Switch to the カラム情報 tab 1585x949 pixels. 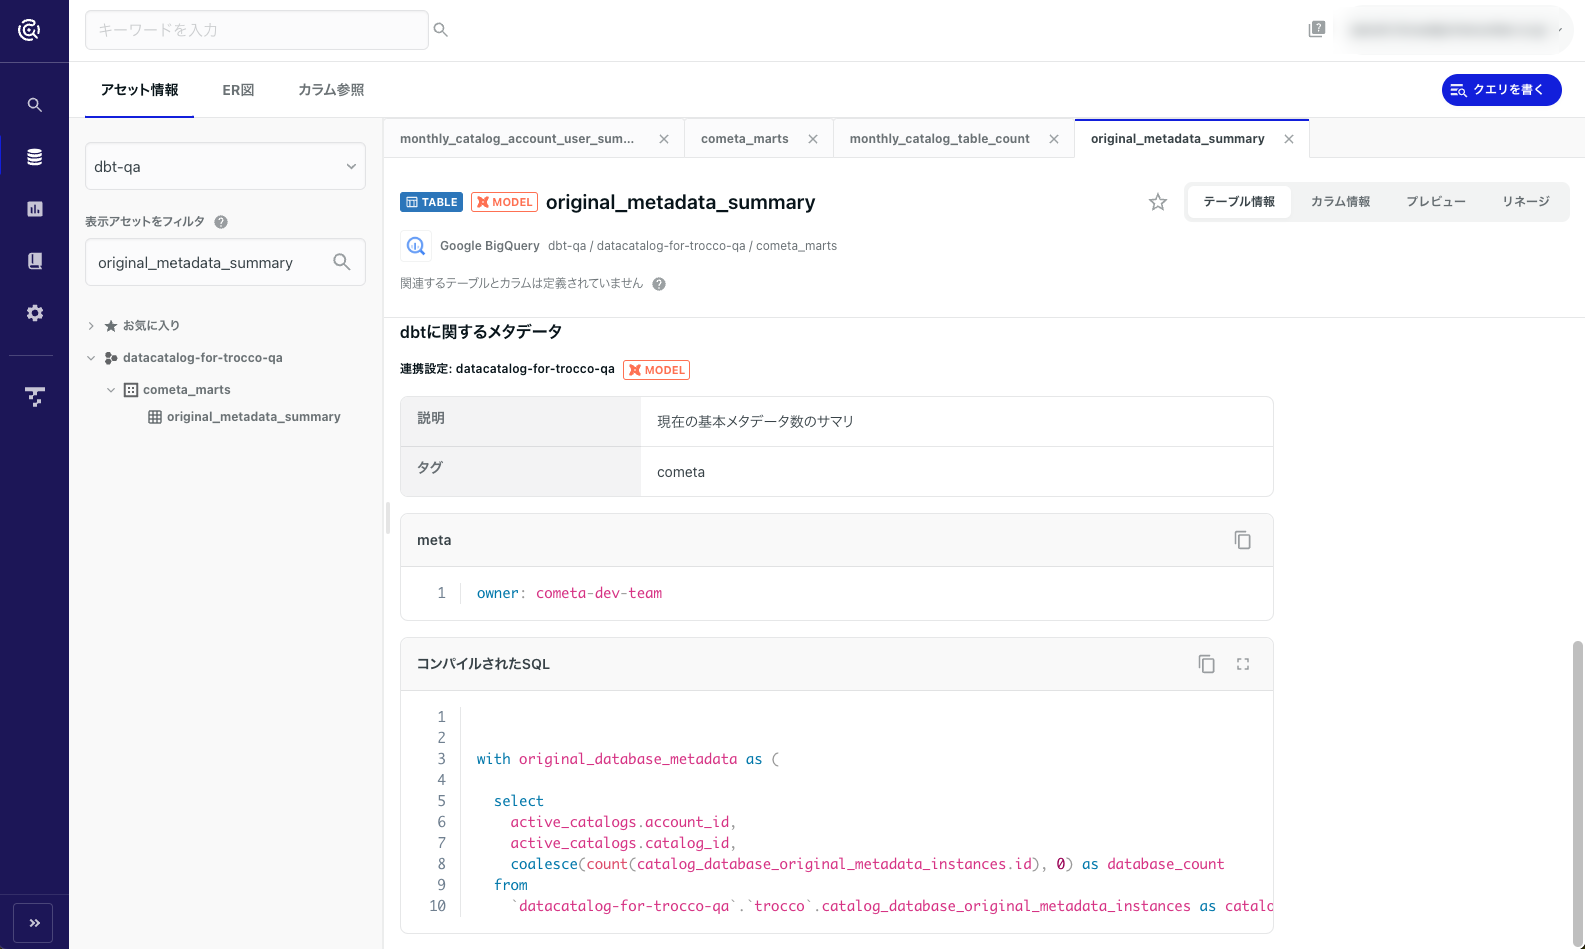(1340, 202)
